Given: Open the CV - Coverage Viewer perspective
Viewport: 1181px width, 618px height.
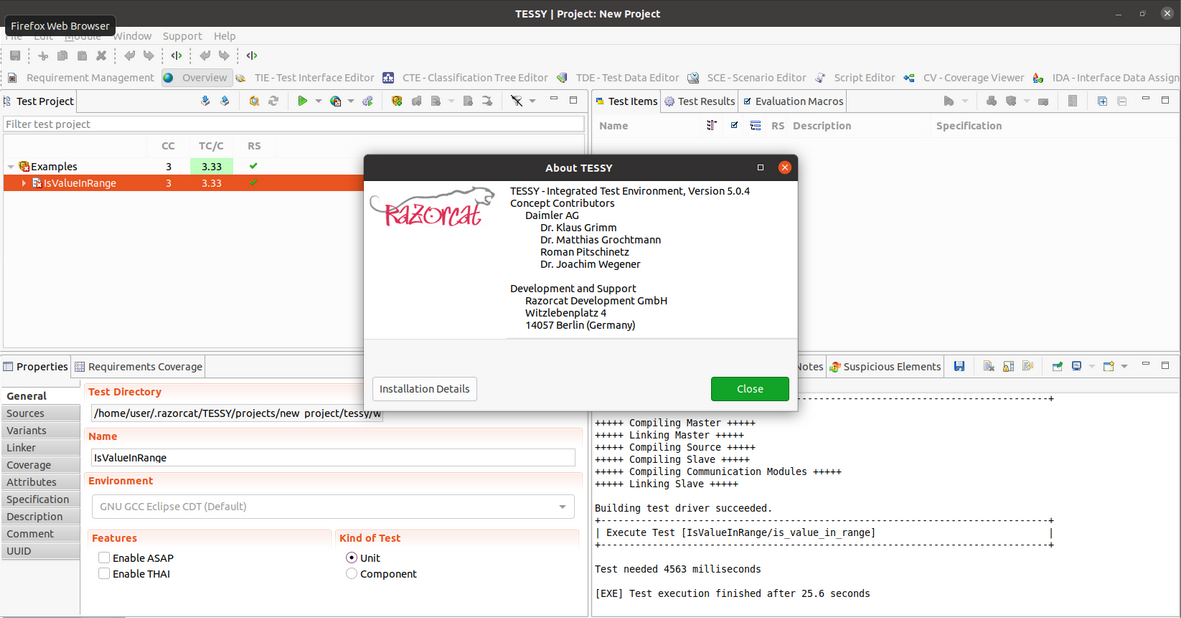Looking at the screenshot, I should point(964,78).
